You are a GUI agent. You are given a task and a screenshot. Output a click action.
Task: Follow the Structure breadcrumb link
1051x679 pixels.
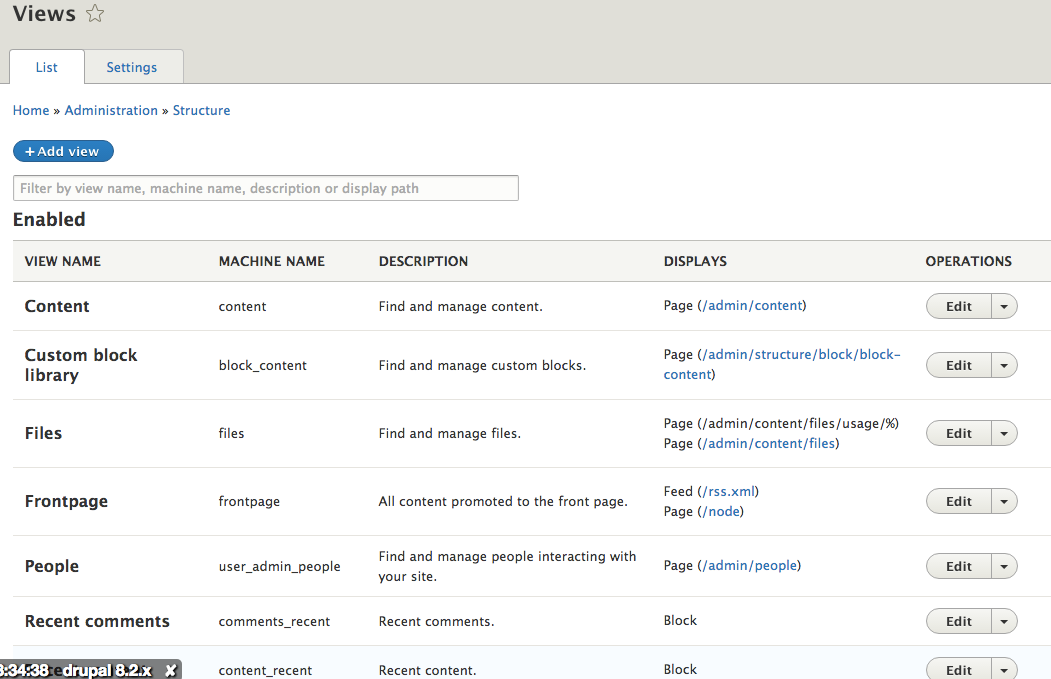tap(201, 110)
